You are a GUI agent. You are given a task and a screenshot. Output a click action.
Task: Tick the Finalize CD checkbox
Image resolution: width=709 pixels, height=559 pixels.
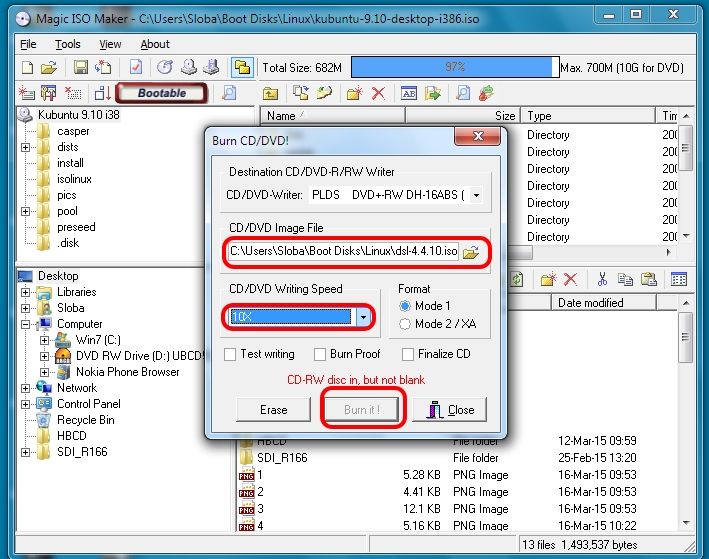point(407,354)
